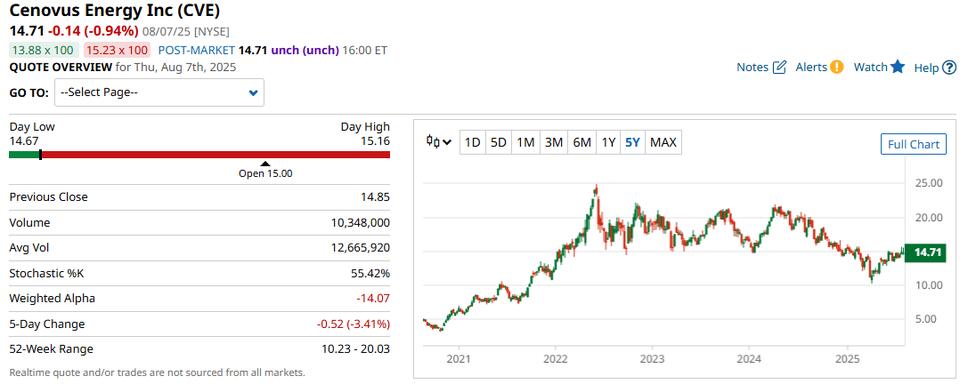Image resolution: width=960 pixels, height=384 pixels.
Task: Choose the 6M chart range
Action: point(582,143)
